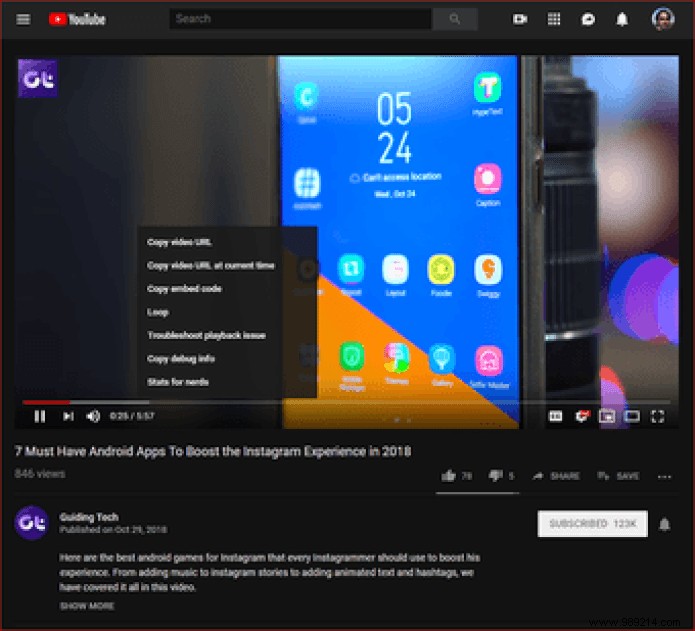This screenshot has width=695, height=631.
Task: Select Copy video URL at current time
Action: coord(211,265)
